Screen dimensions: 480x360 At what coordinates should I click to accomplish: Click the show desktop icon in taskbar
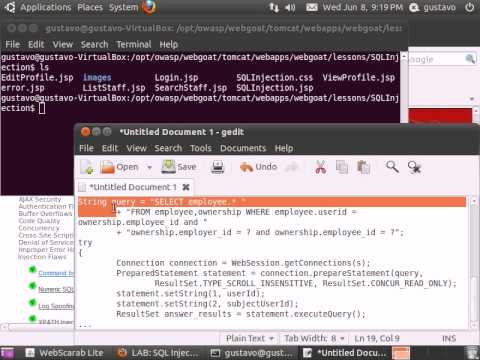(7, 353)
